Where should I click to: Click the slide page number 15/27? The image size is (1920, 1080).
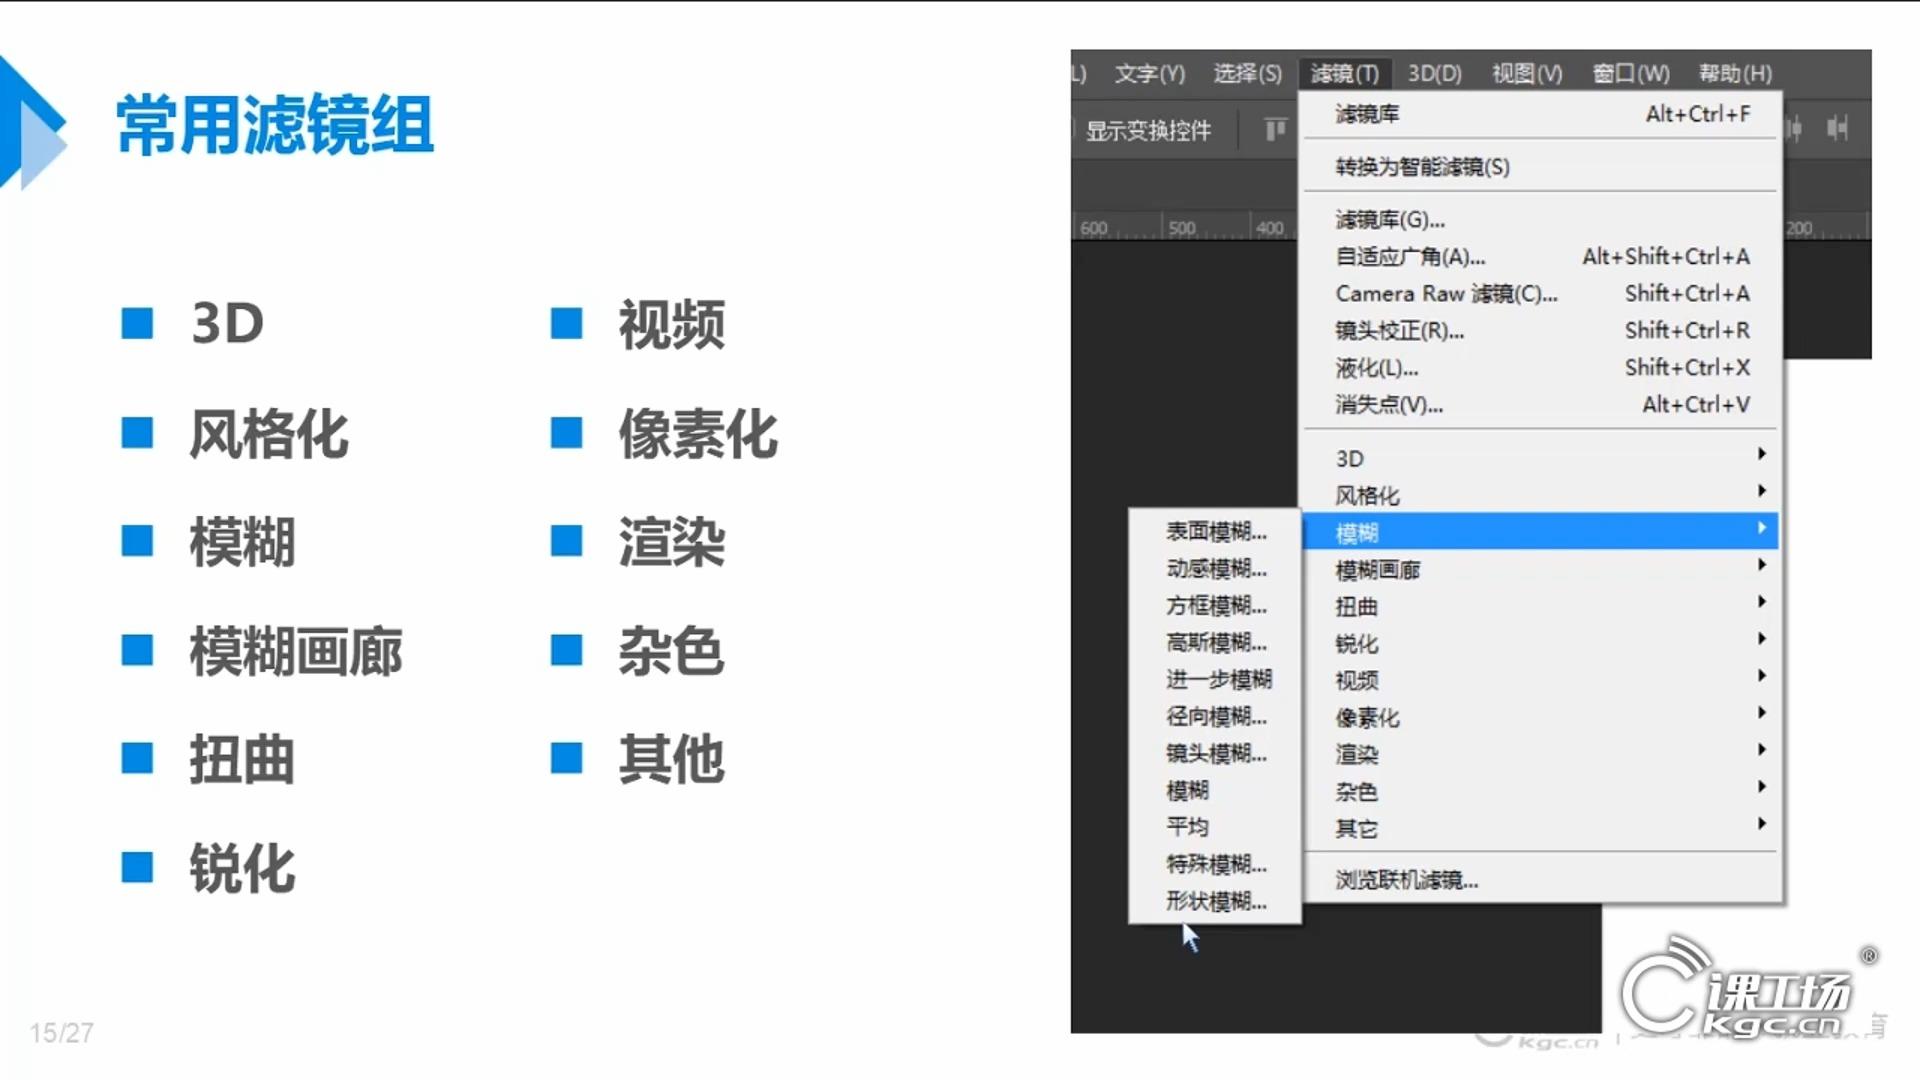point(61,1033)
